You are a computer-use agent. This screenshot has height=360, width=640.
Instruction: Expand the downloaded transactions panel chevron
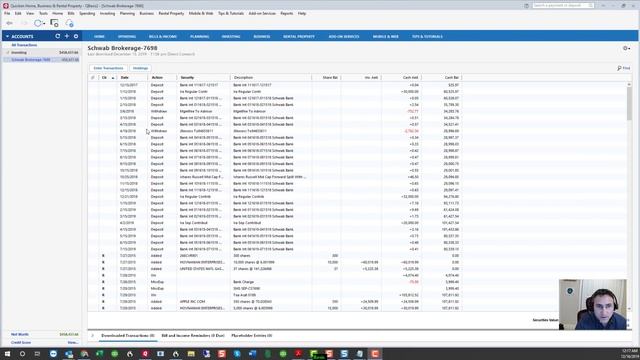[x=93, y=336]
